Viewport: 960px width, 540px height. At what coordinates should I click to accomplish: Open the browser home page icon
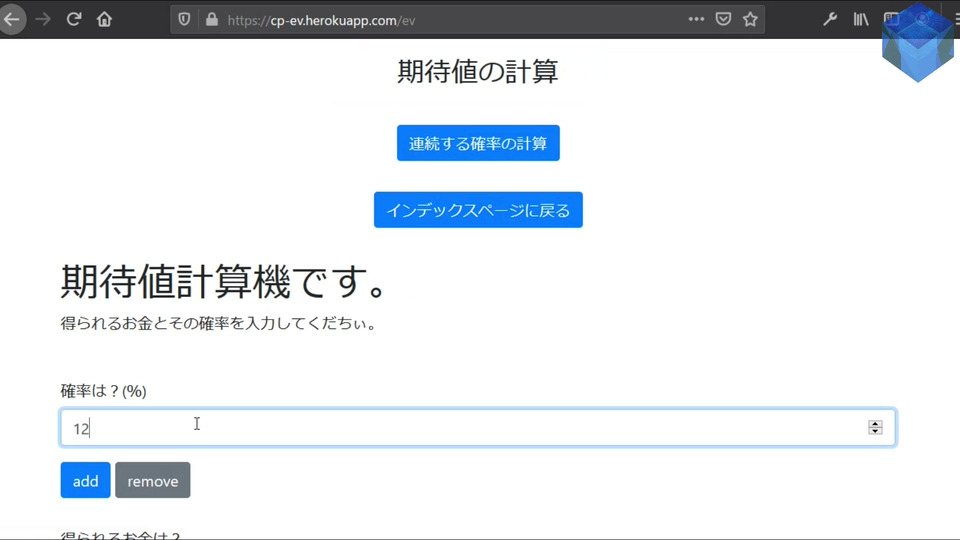(x=104, y=19)
